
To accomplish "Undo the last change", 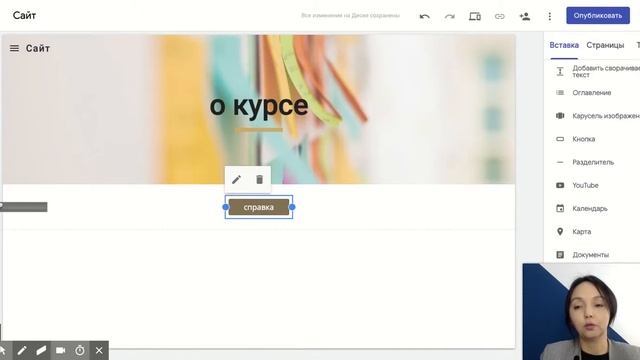I will [x=424, y=16].
